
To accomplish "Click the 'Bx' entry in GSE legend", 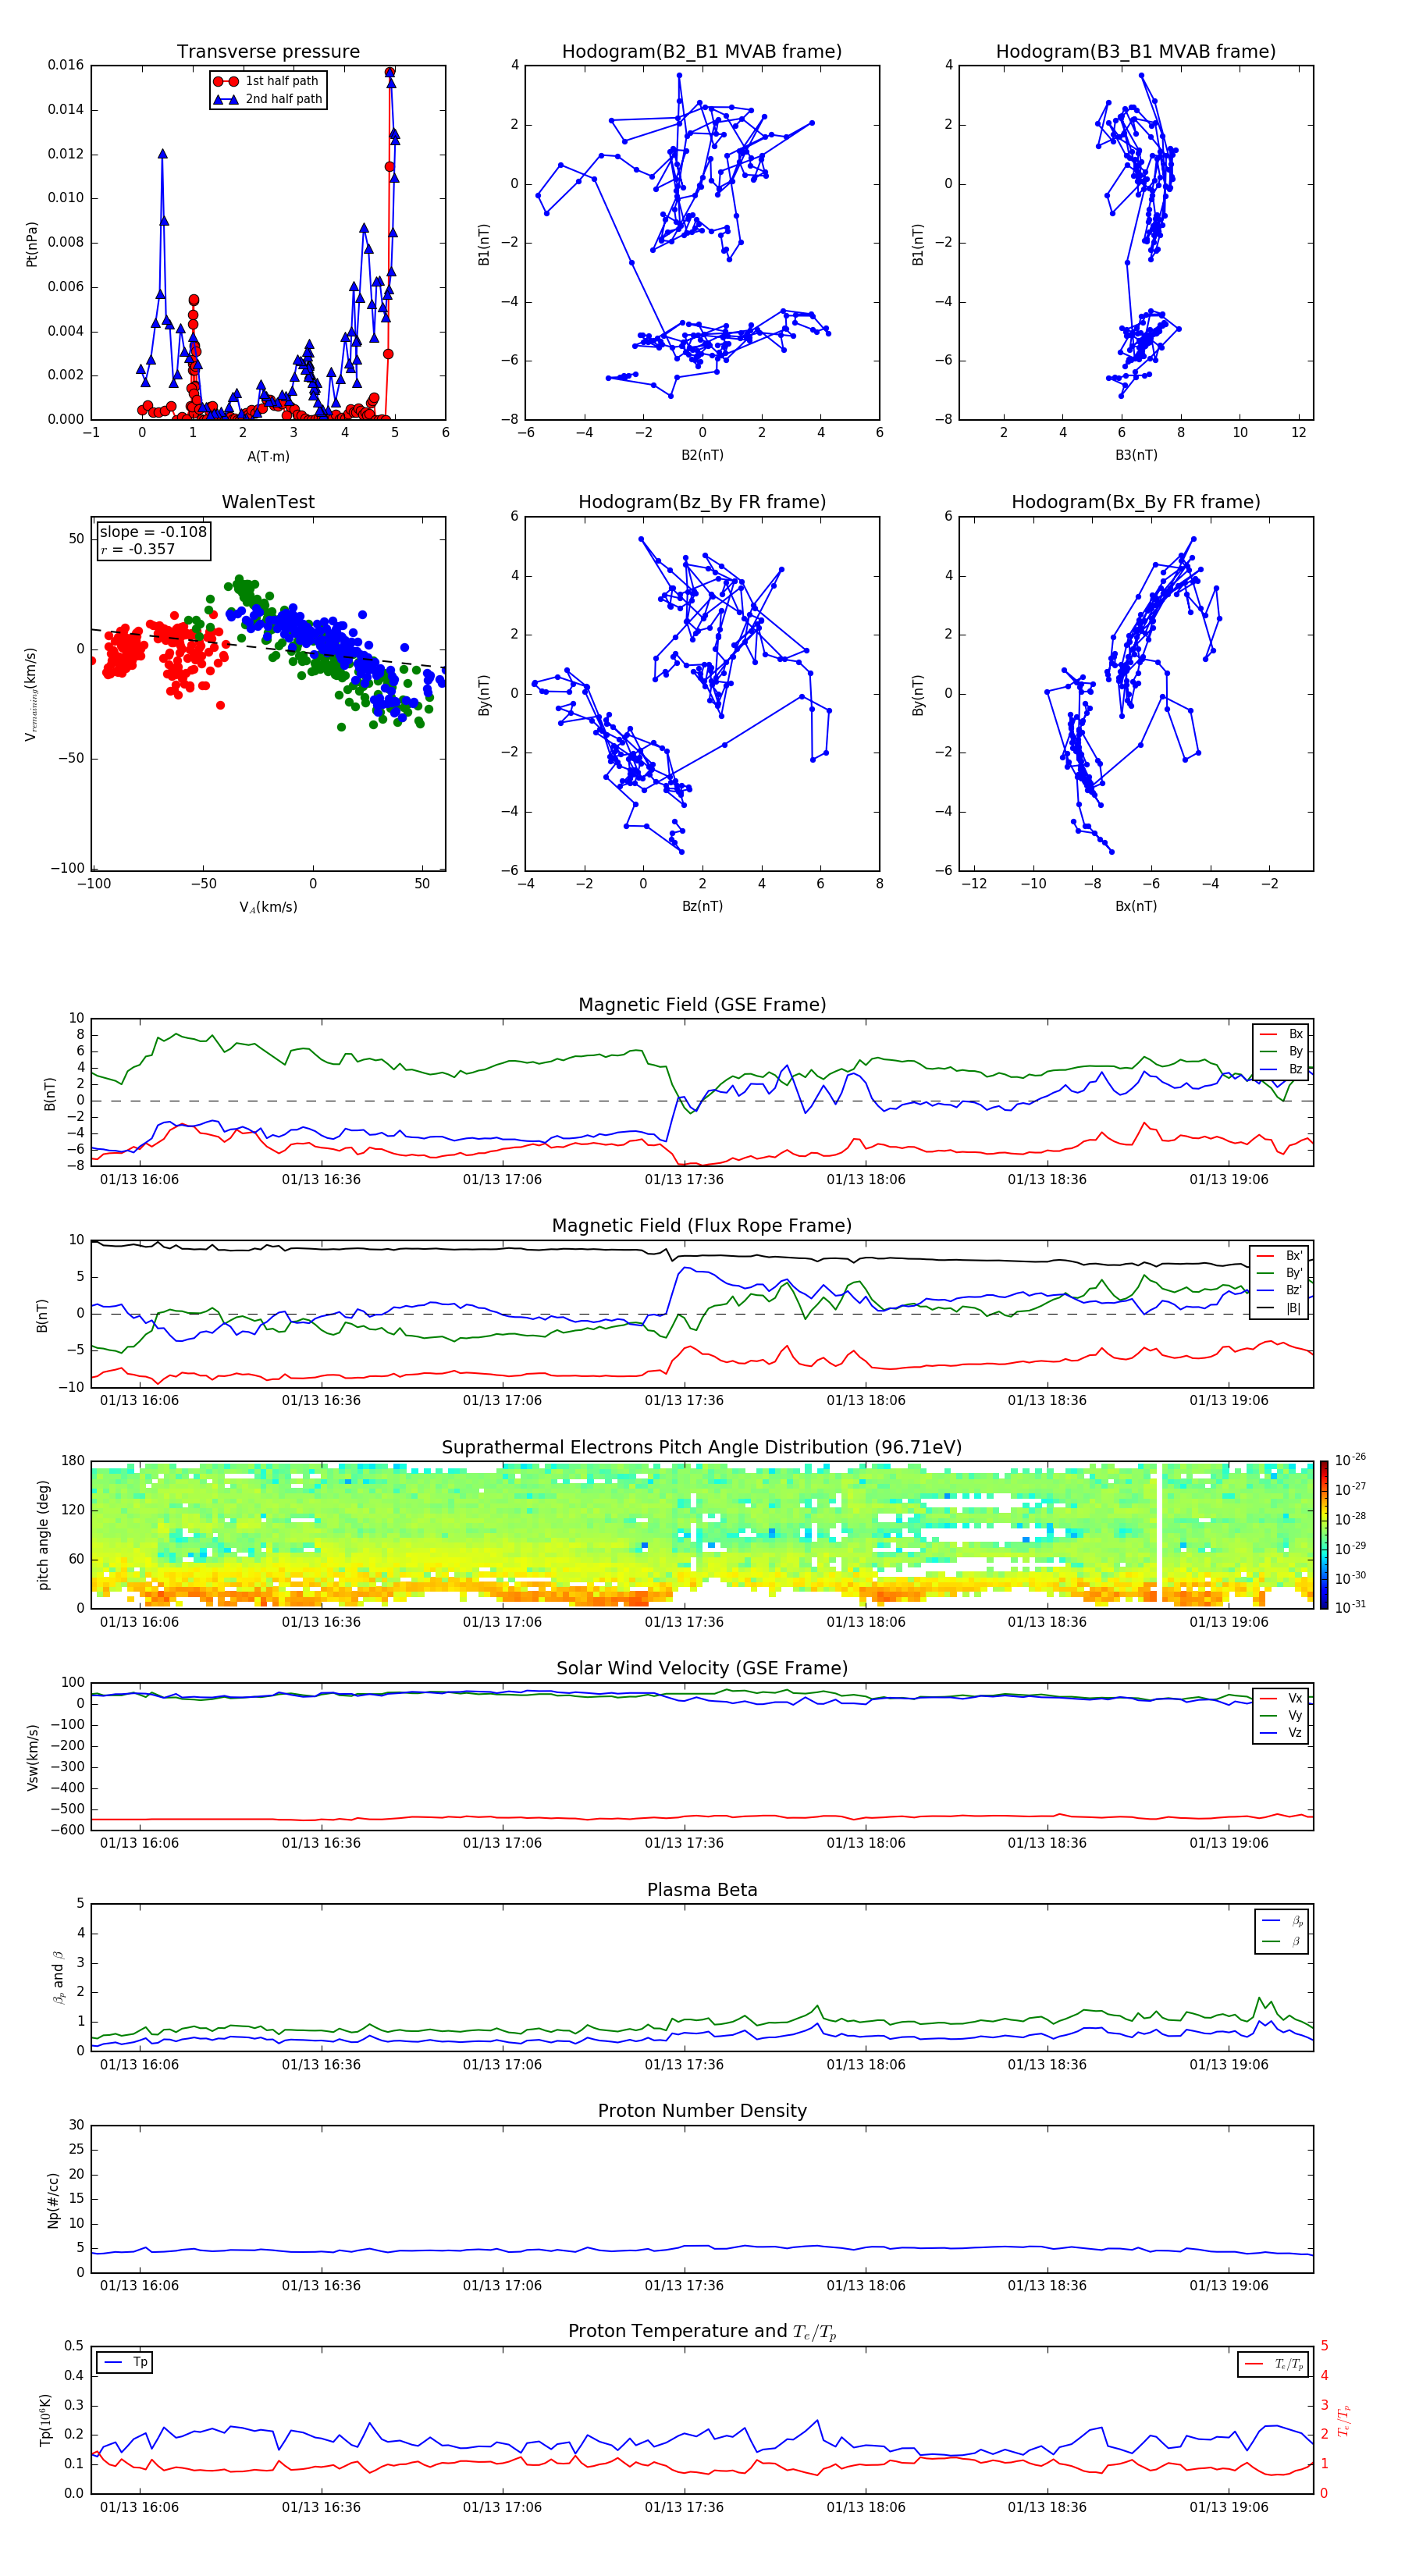I will pyautogui.click(x=1281, y=1035).
